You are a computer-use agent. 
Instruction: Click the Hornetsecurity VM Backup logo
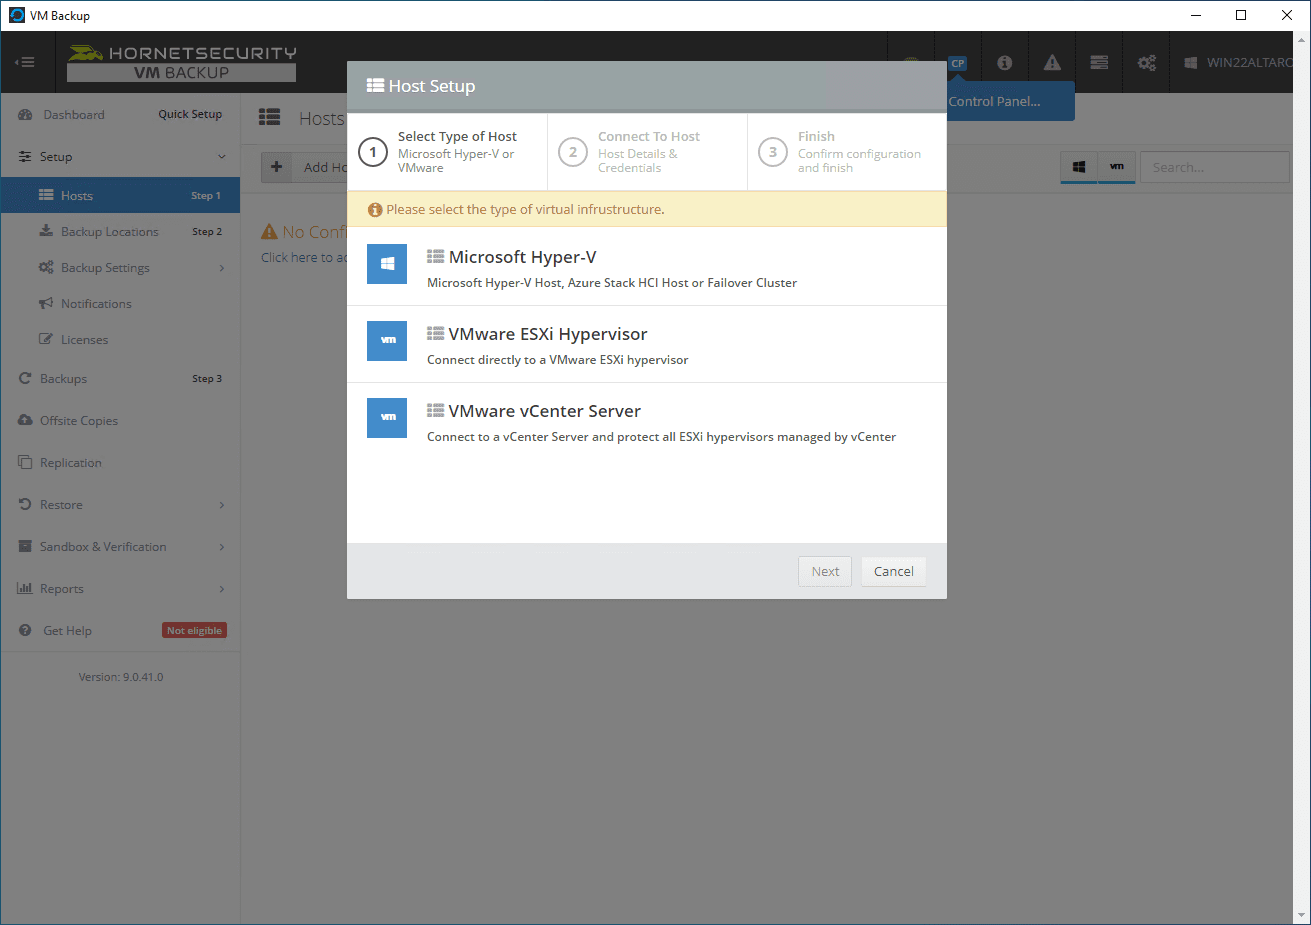tap(182, 62)
